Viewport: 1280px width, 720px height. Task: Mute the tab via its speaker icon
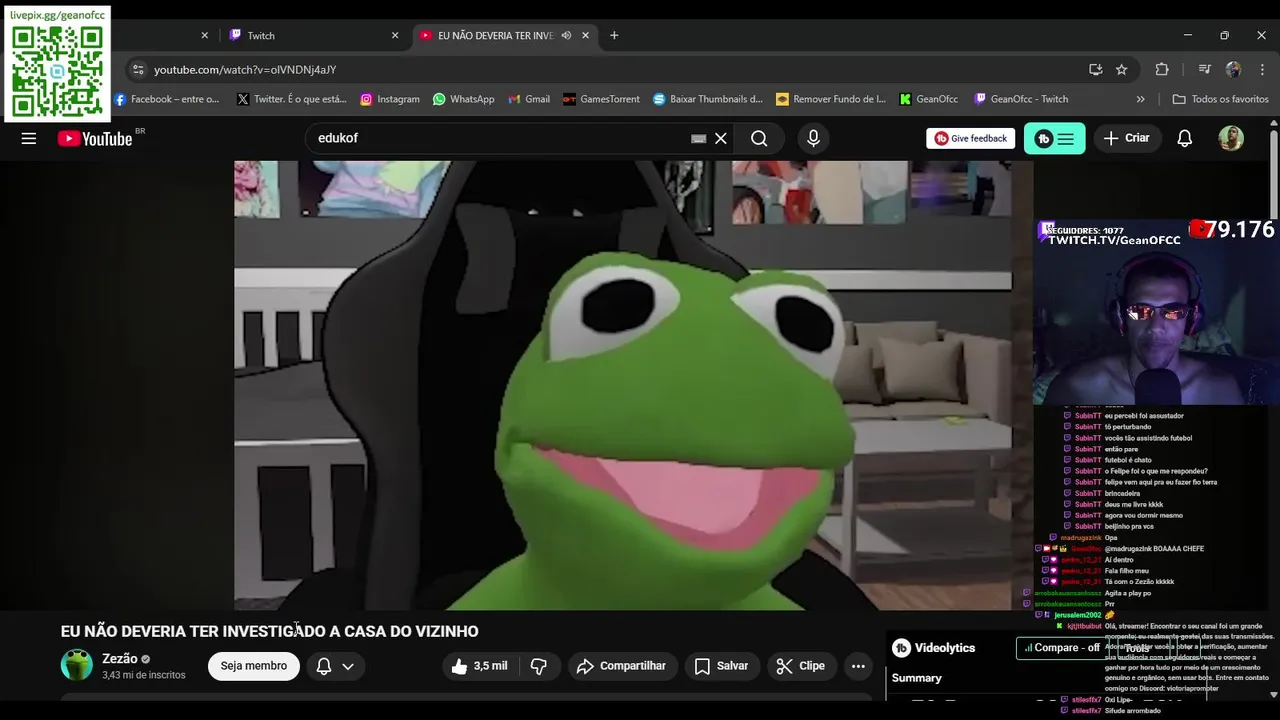tap(566, 35)
